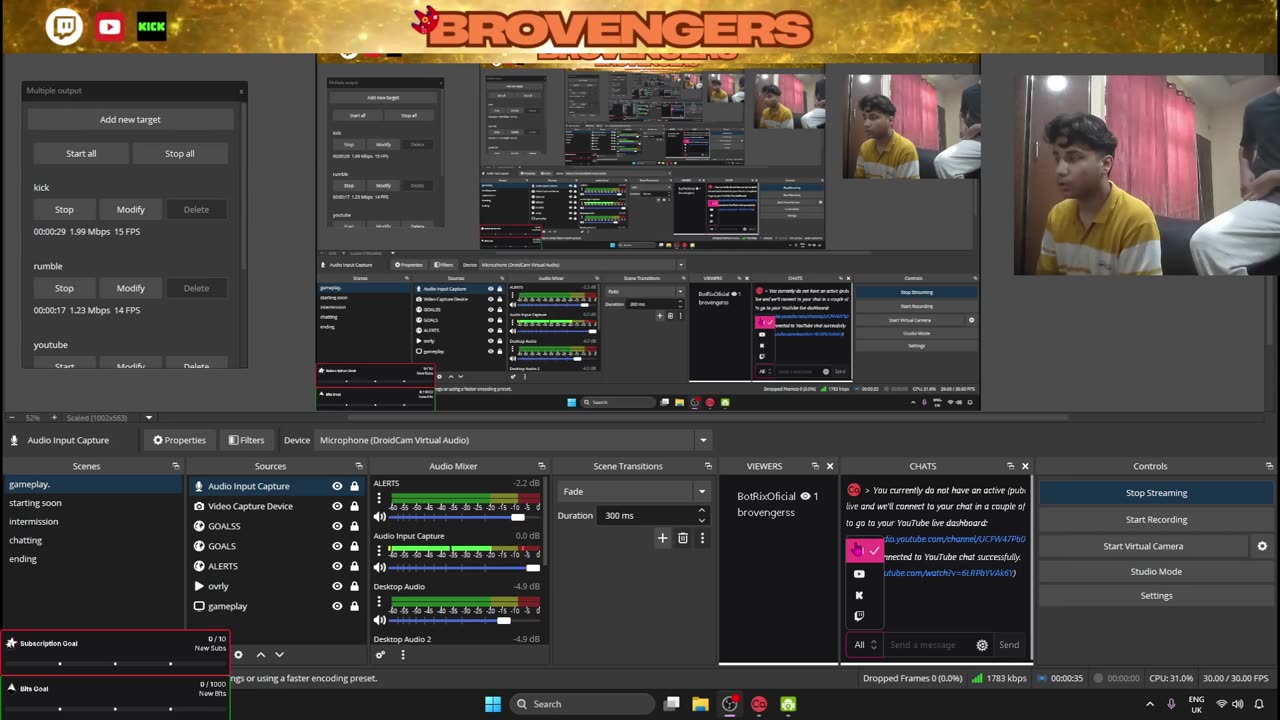Hide the Audio Input Capture source
1280x720 pixels.
click(337, 486)
